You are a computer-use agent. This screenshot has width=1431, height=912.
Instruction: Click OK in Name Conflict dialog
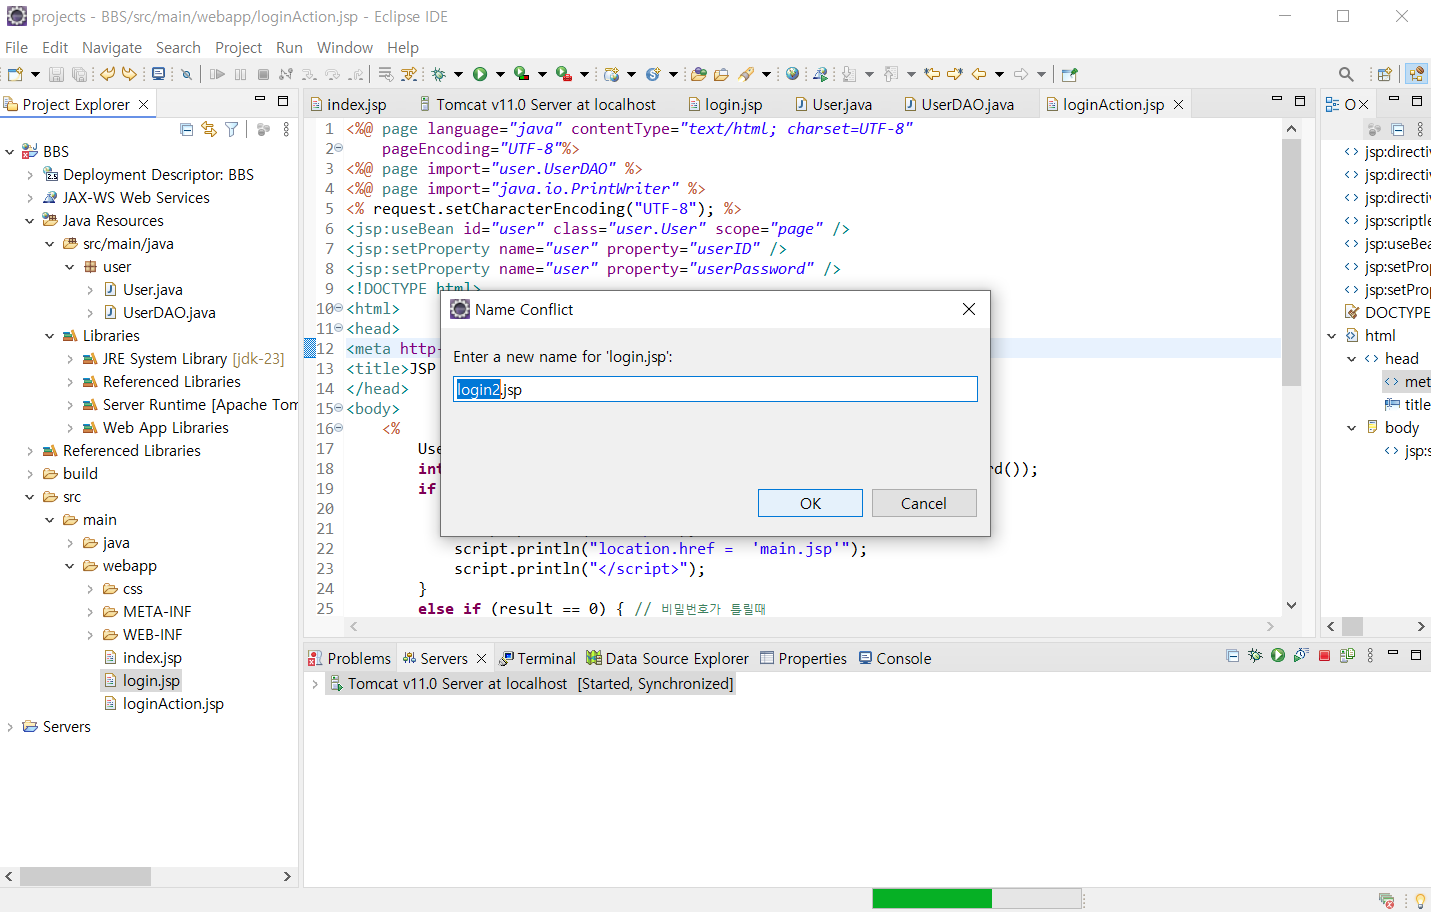(x=810, y=503)
